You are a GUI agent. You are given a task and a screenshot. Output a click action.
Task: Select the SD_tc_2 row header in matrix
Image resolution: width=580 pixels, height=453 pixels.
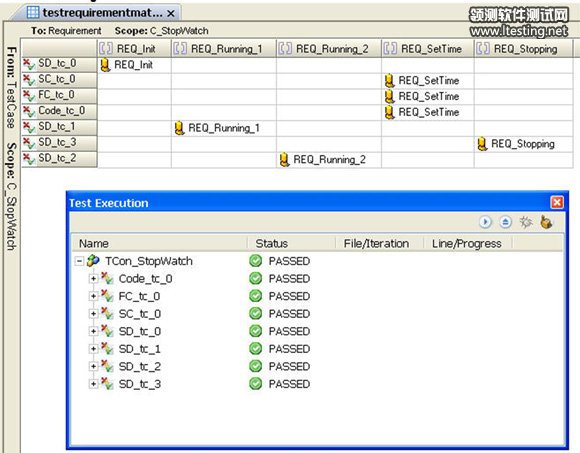(x=59, y=159)
